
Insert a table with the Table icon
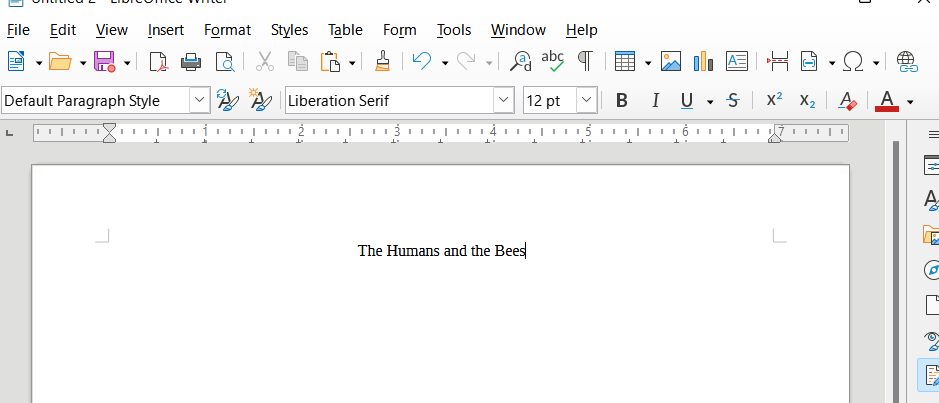(625, 61)
